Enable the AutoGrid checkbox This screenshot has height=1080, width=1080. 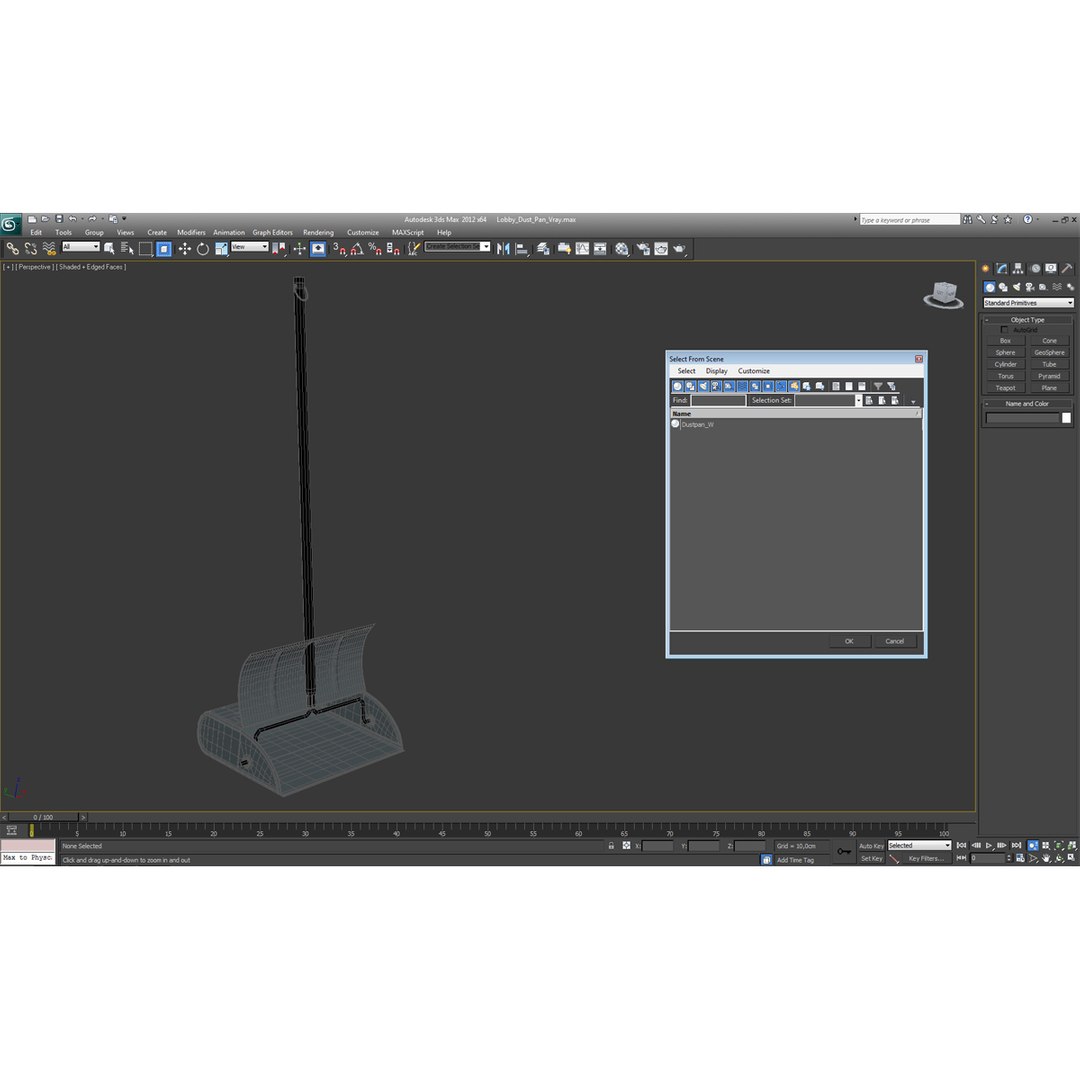1004,330
